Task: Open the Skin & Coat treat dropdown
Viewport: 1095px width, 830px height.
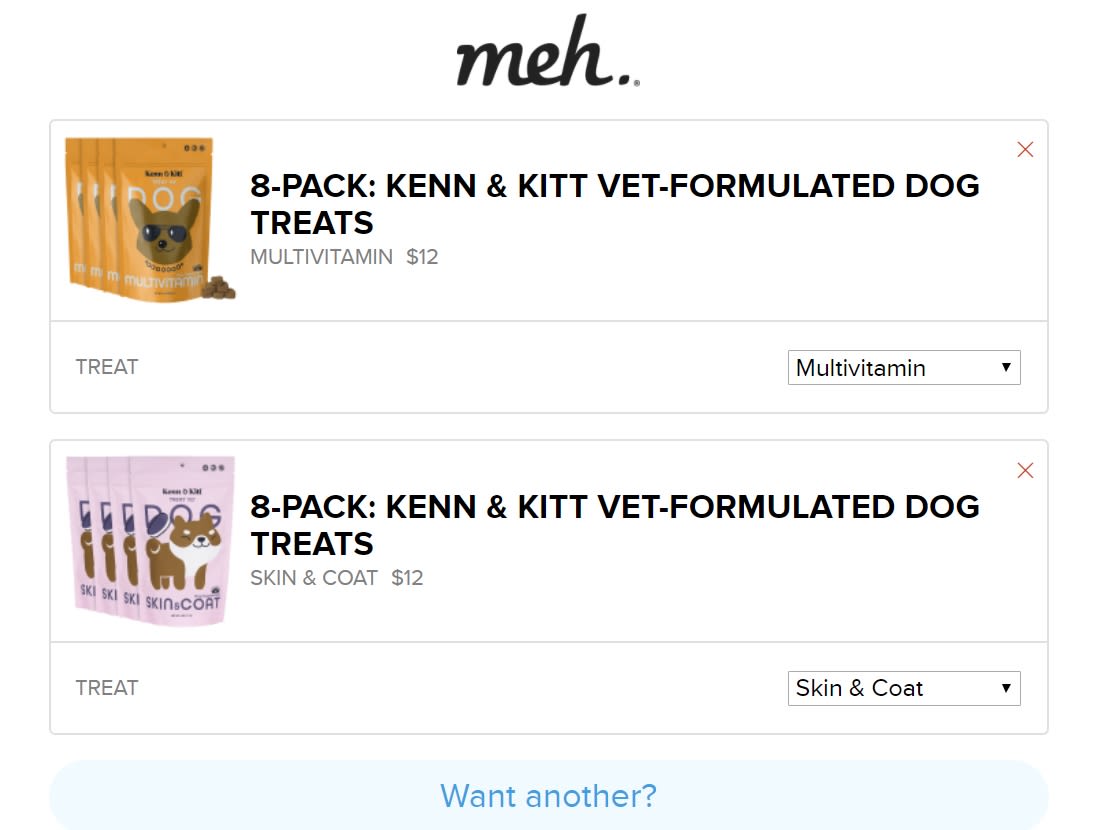Action: click(x=903, y=689)
